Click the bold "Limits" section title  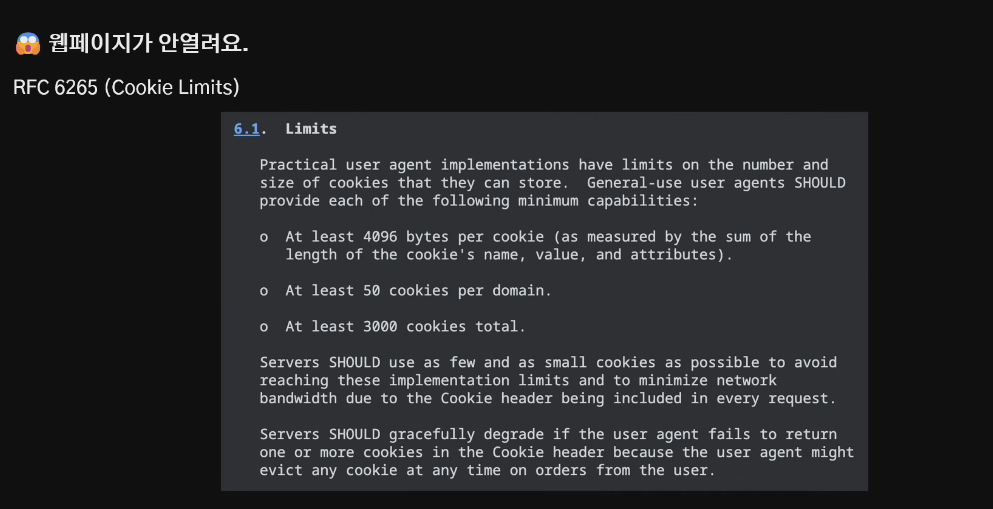pos(311,129)
